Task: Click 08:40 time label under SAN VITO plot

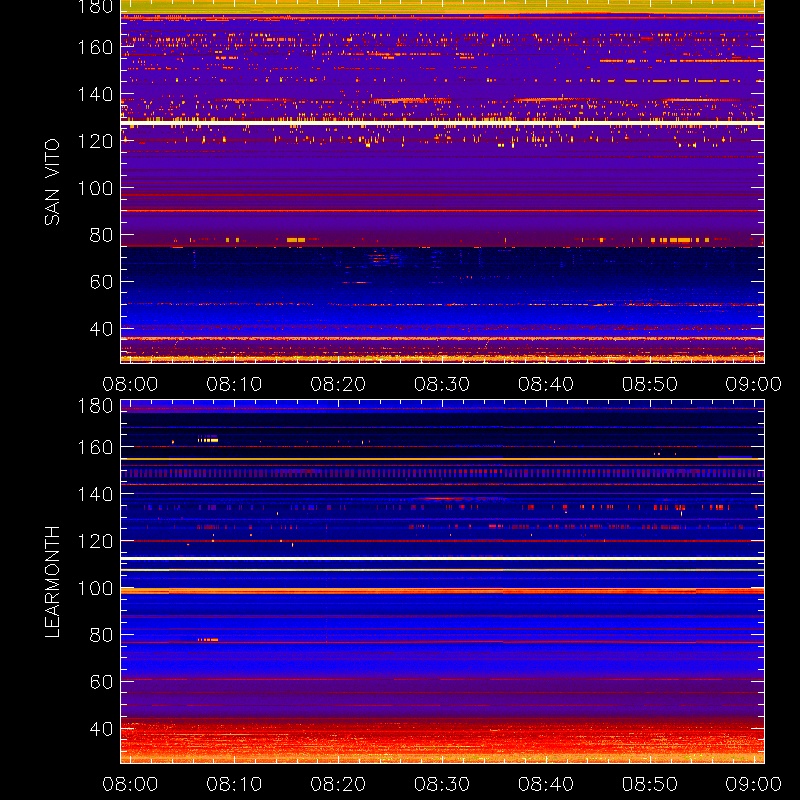Action: pos(546,384)
